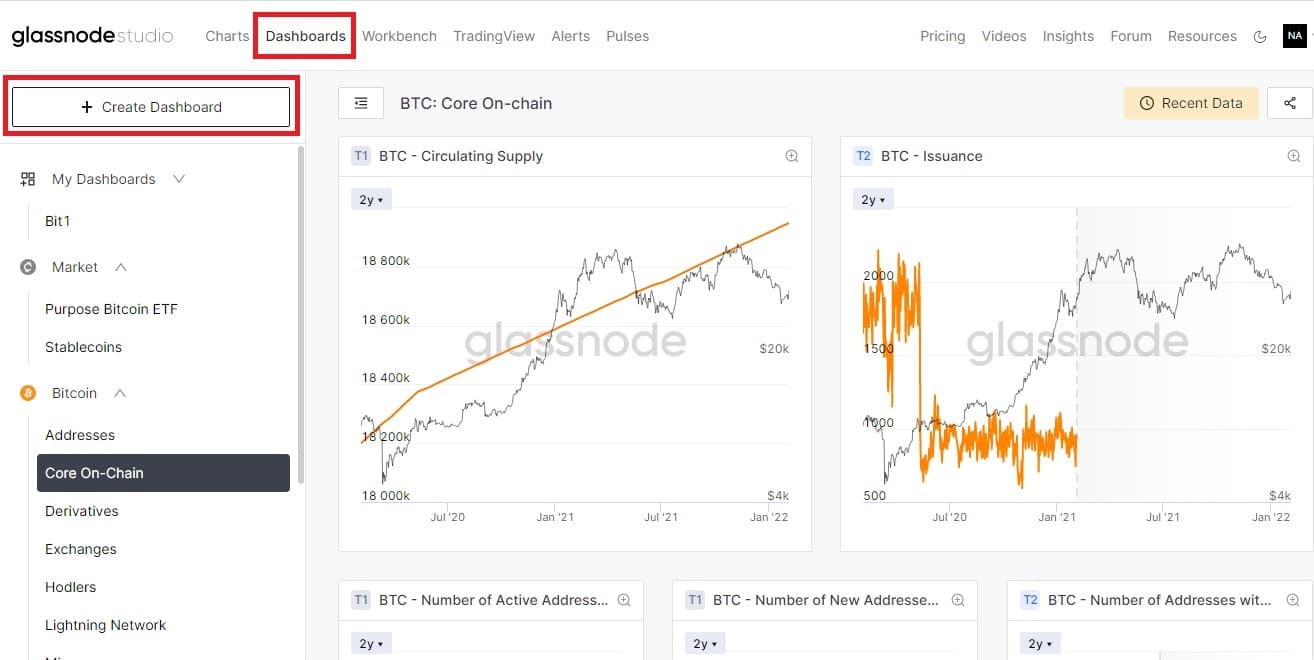This screenshot has height=660, width=1314.
Task: Open the Resources link
Action: click(1202, 36)
